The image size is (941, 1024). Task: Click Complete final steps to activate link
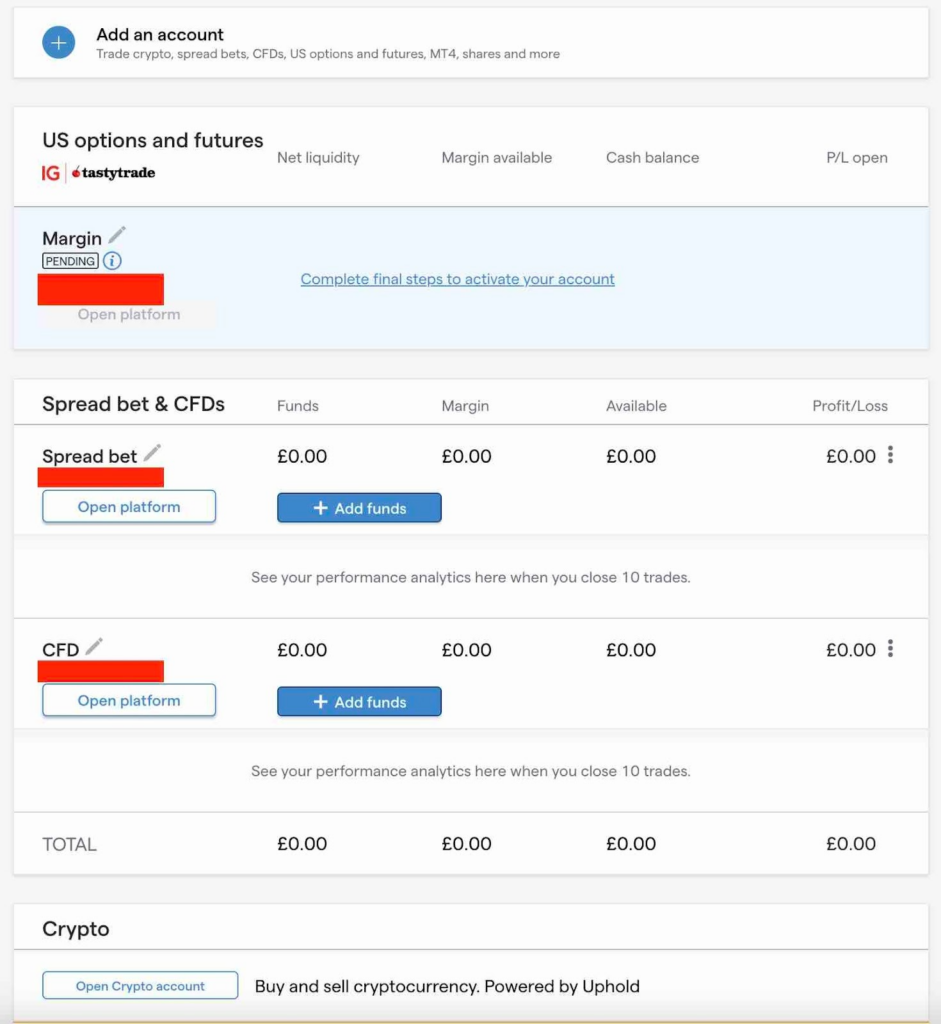(x=457, y=279)
